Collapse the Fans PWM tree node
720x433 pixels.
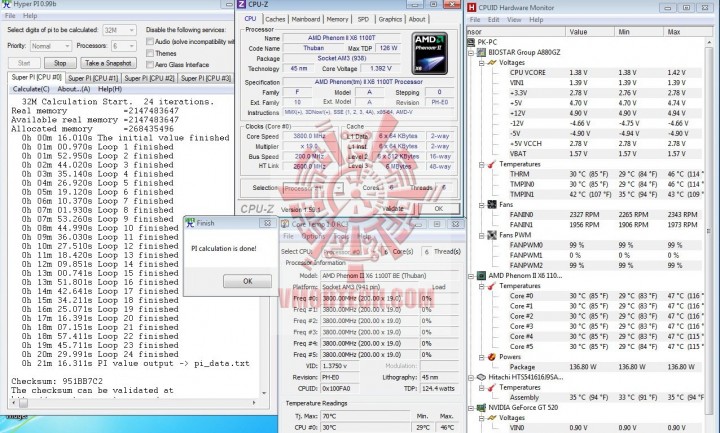[x=481, y=236]
